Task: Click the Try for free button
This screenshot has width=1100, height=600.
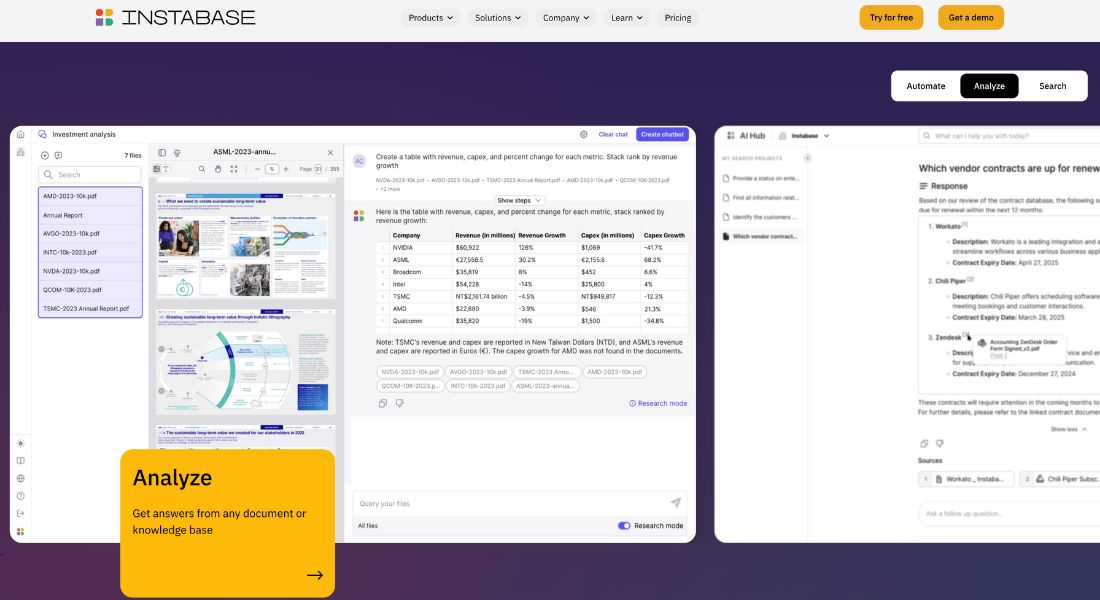Action: click(891, 18)
